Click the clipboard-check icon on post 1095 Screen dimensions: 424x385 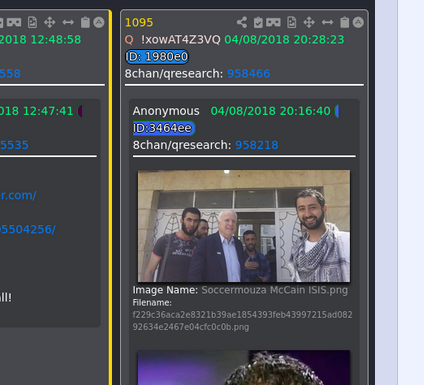pos(258,22)
